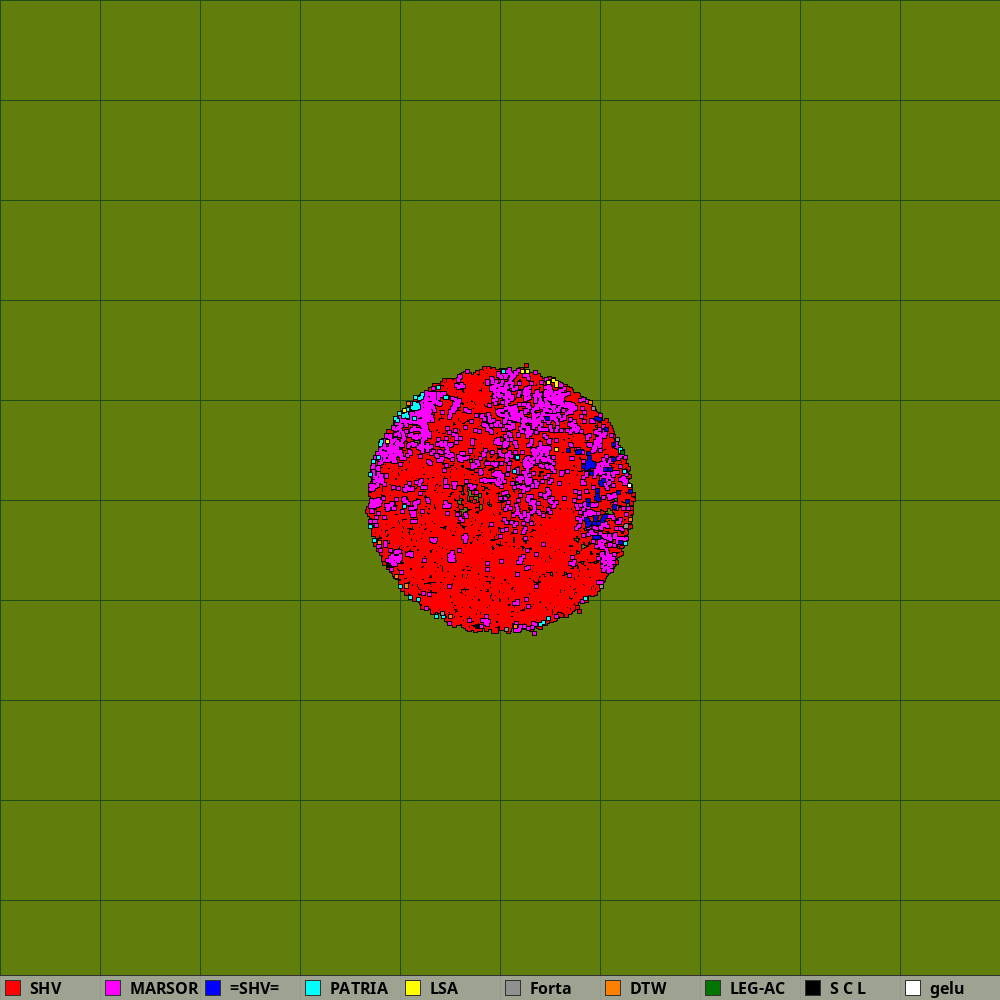Select the SHV legend label
1000x1000 pixels.
point(45,989)
